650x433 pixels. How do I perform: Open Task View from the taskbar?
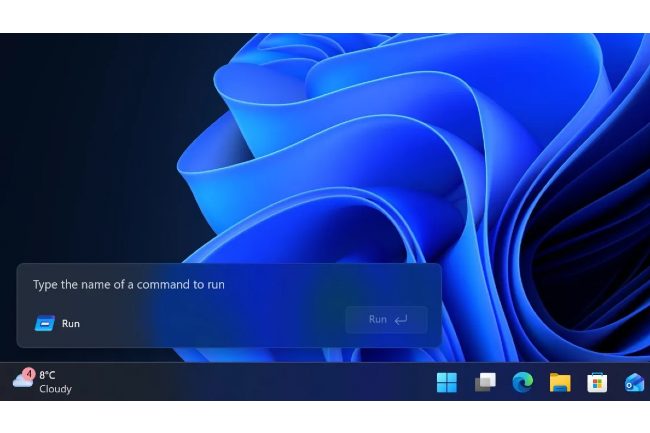485,382
